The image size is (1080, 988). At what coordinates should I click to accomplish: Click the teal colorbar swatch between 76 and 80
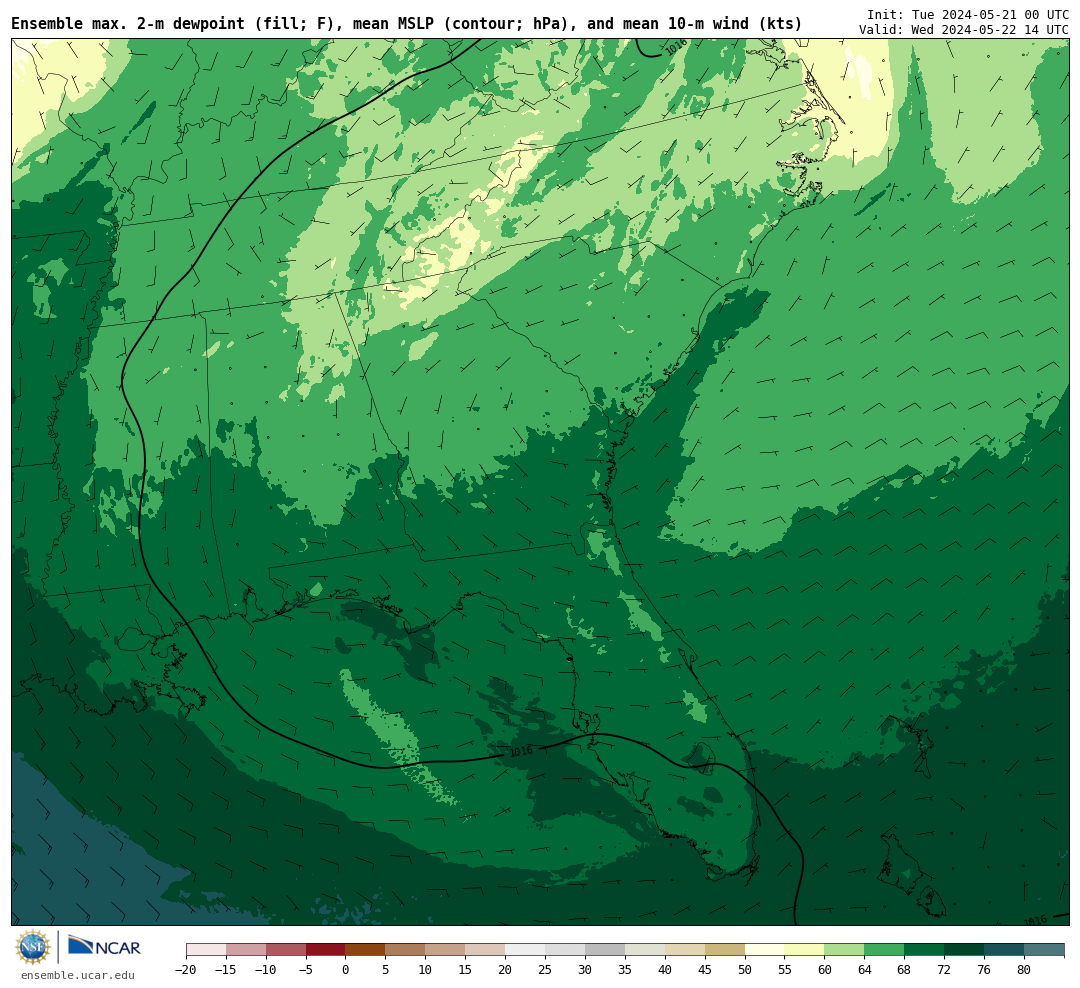coord(1004,950)
